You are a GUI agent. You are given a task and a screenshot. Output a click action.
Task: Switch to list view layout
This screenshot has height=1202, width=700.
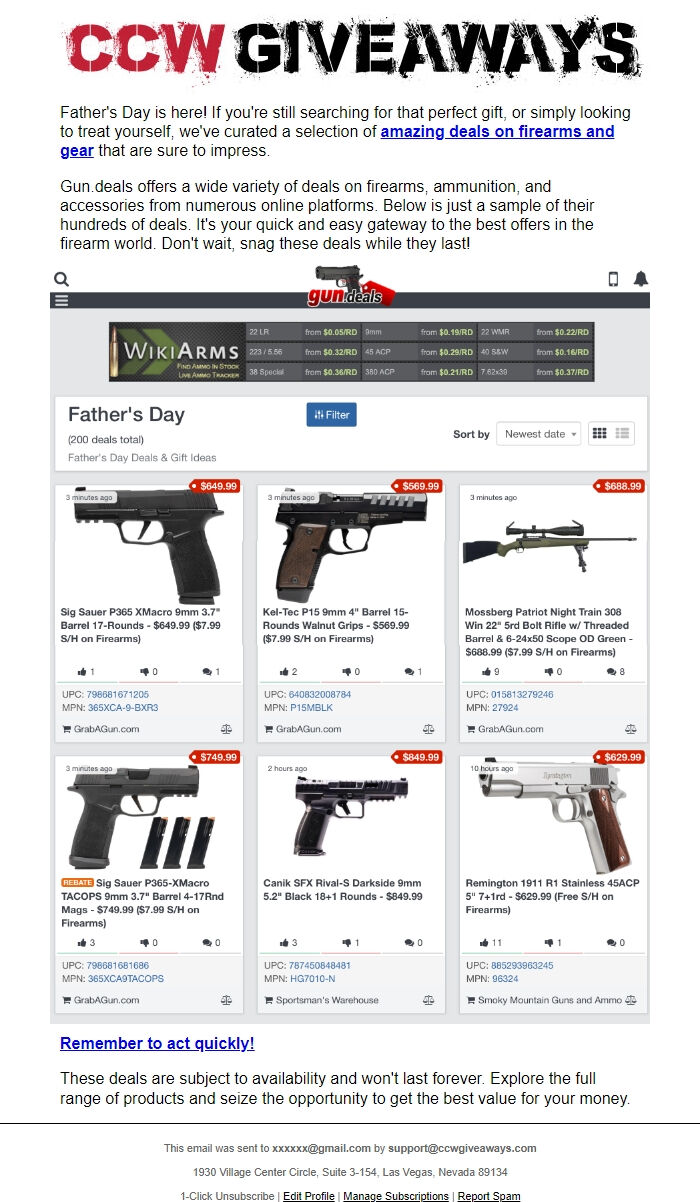(x=622, y=434)
